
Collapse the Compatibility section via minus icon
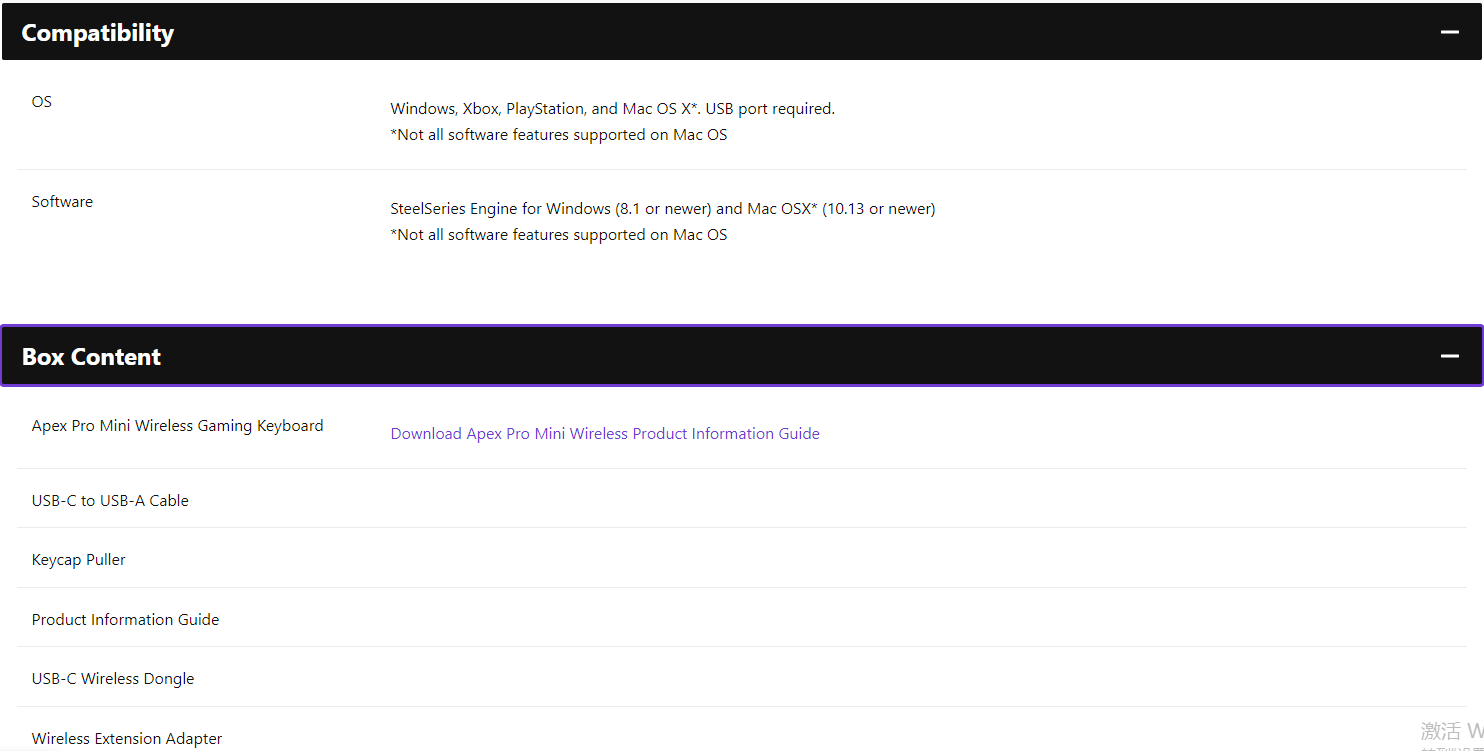click(1449, 32)
